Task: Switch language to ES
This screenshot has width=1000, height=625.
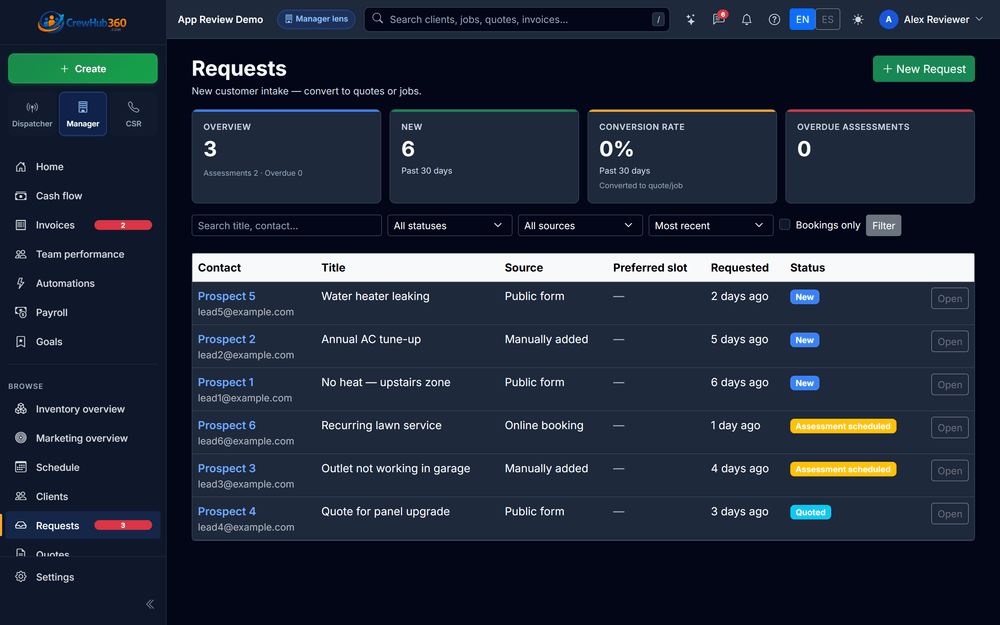Action: pos(828,19)
